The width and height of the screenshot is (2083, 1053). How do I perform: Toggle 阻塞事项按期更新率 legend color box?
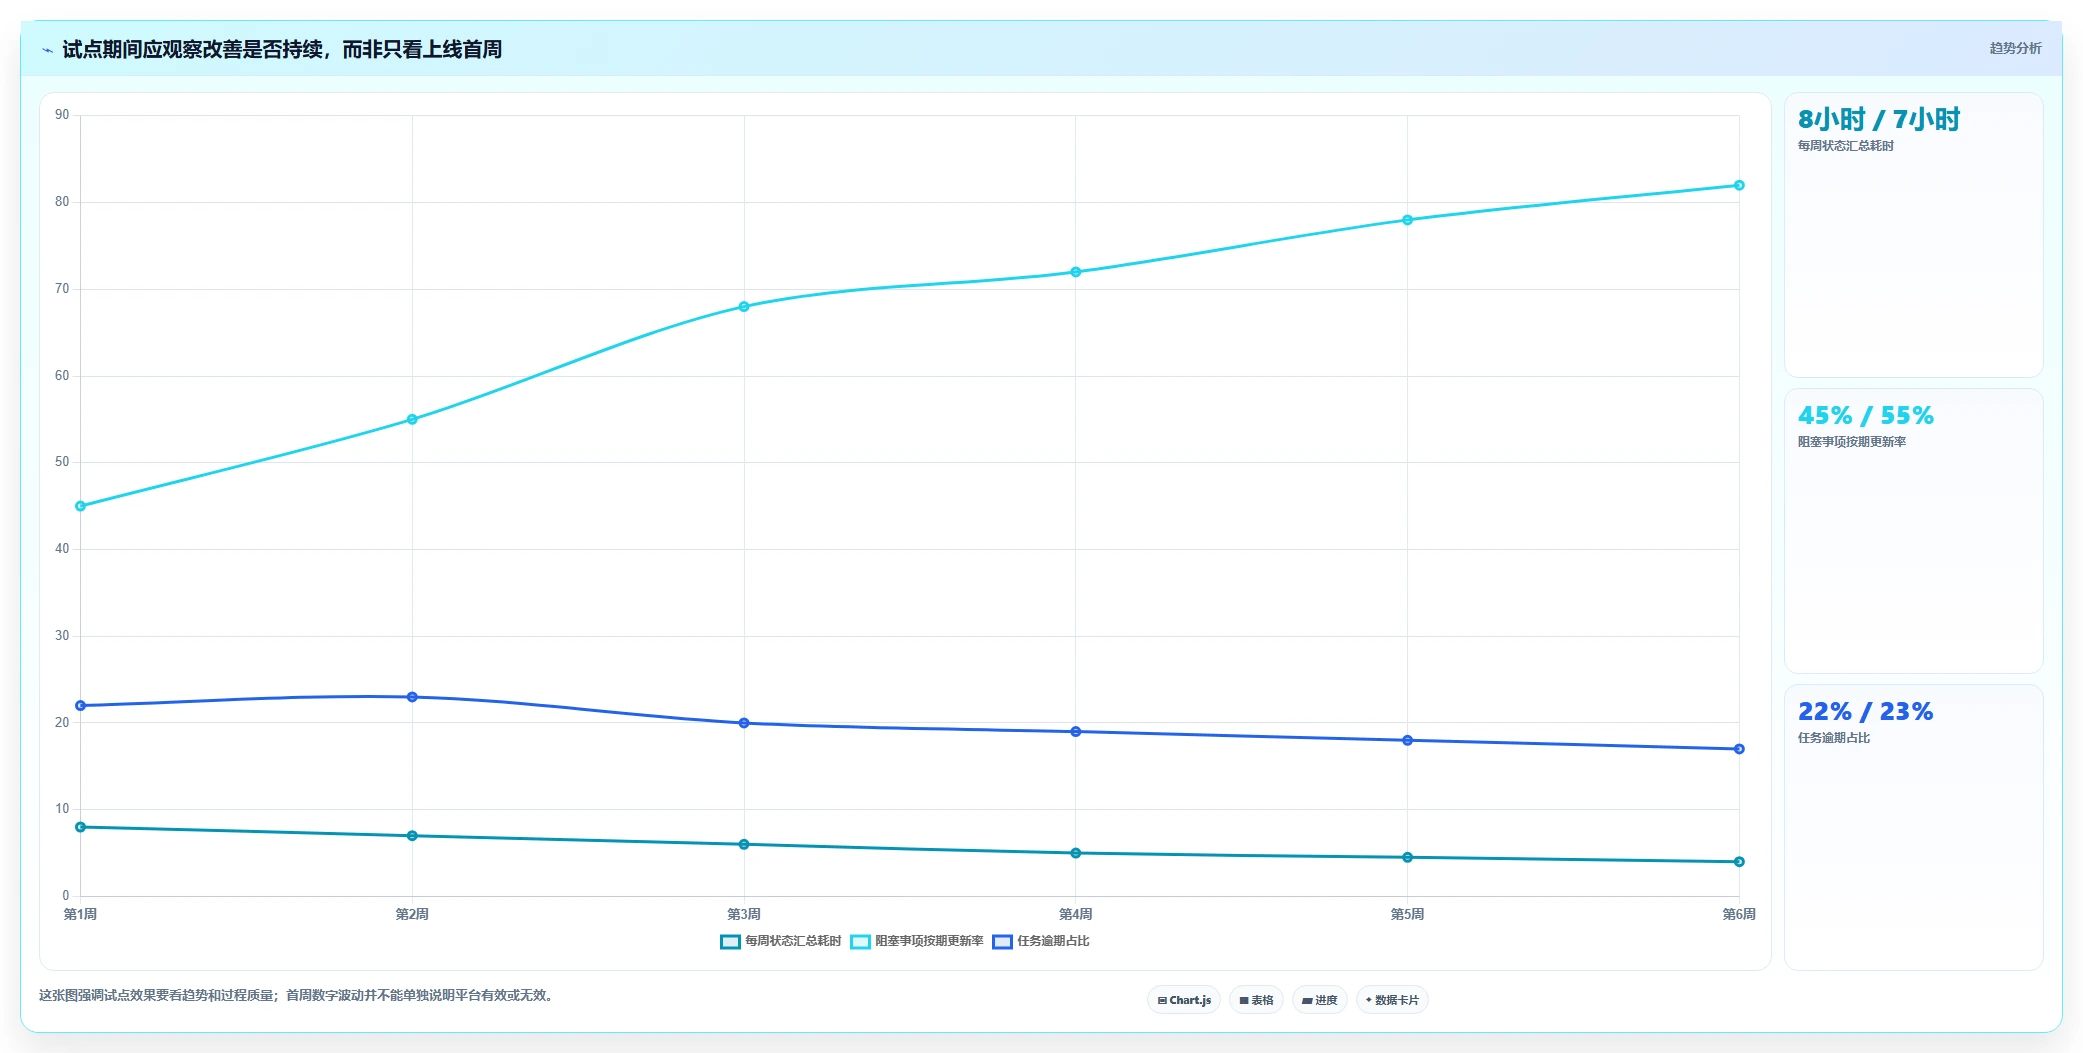[x=860, y=942]
